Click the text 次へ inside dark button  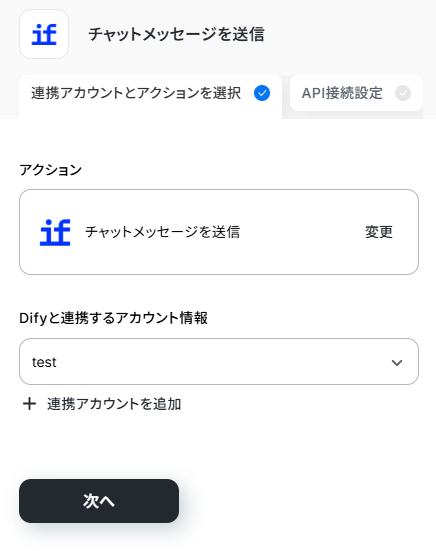coord(99,501)
